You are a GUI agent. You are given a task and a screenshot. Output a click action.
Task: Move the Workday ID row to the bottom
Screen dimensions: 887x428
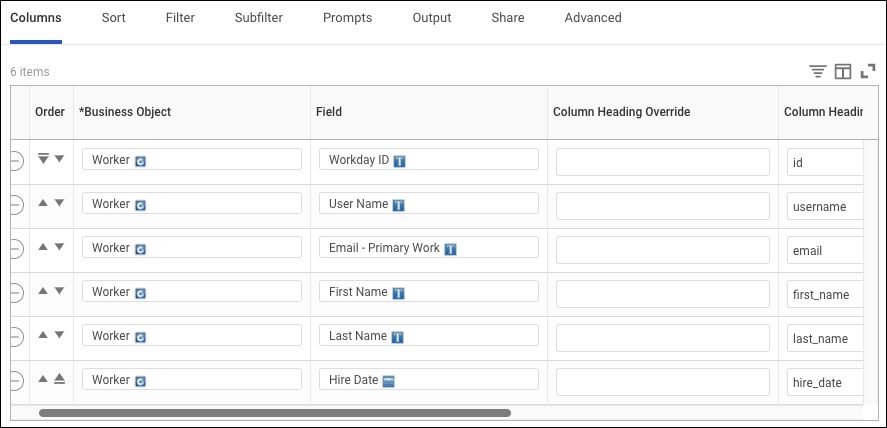click(x=43, y=159)
